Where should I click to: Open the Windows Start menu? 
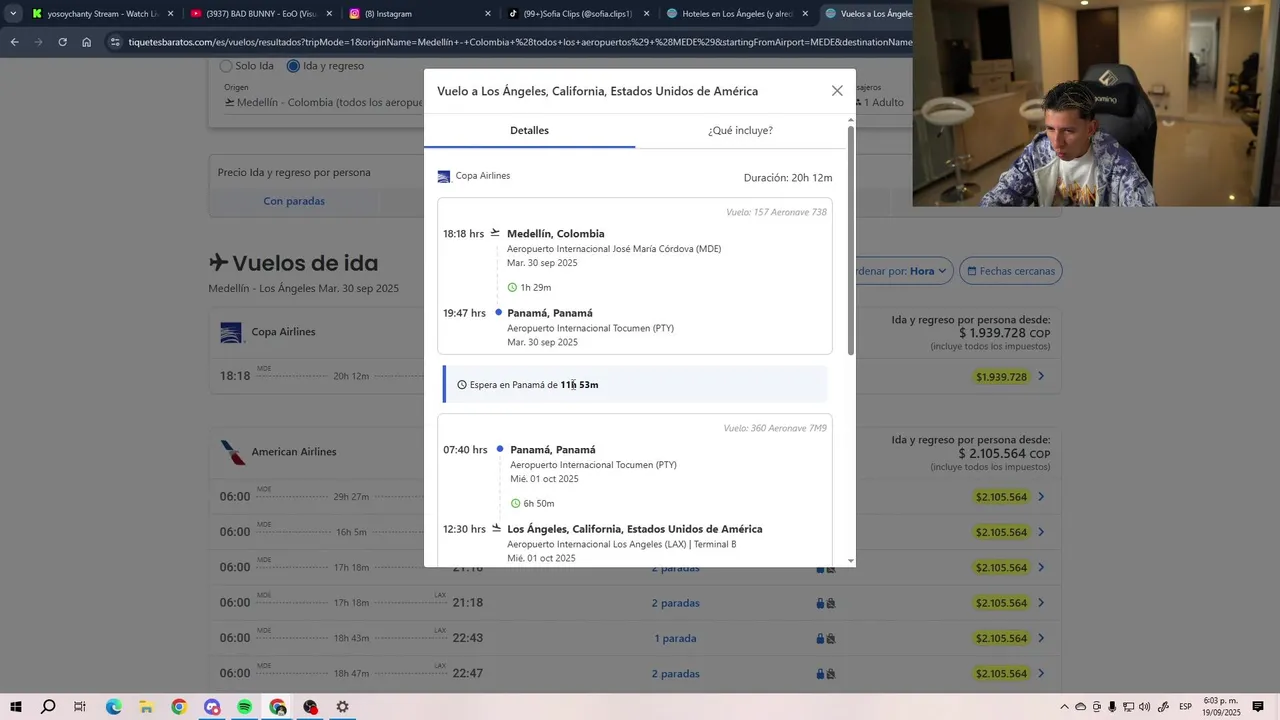tap(16, 707)
